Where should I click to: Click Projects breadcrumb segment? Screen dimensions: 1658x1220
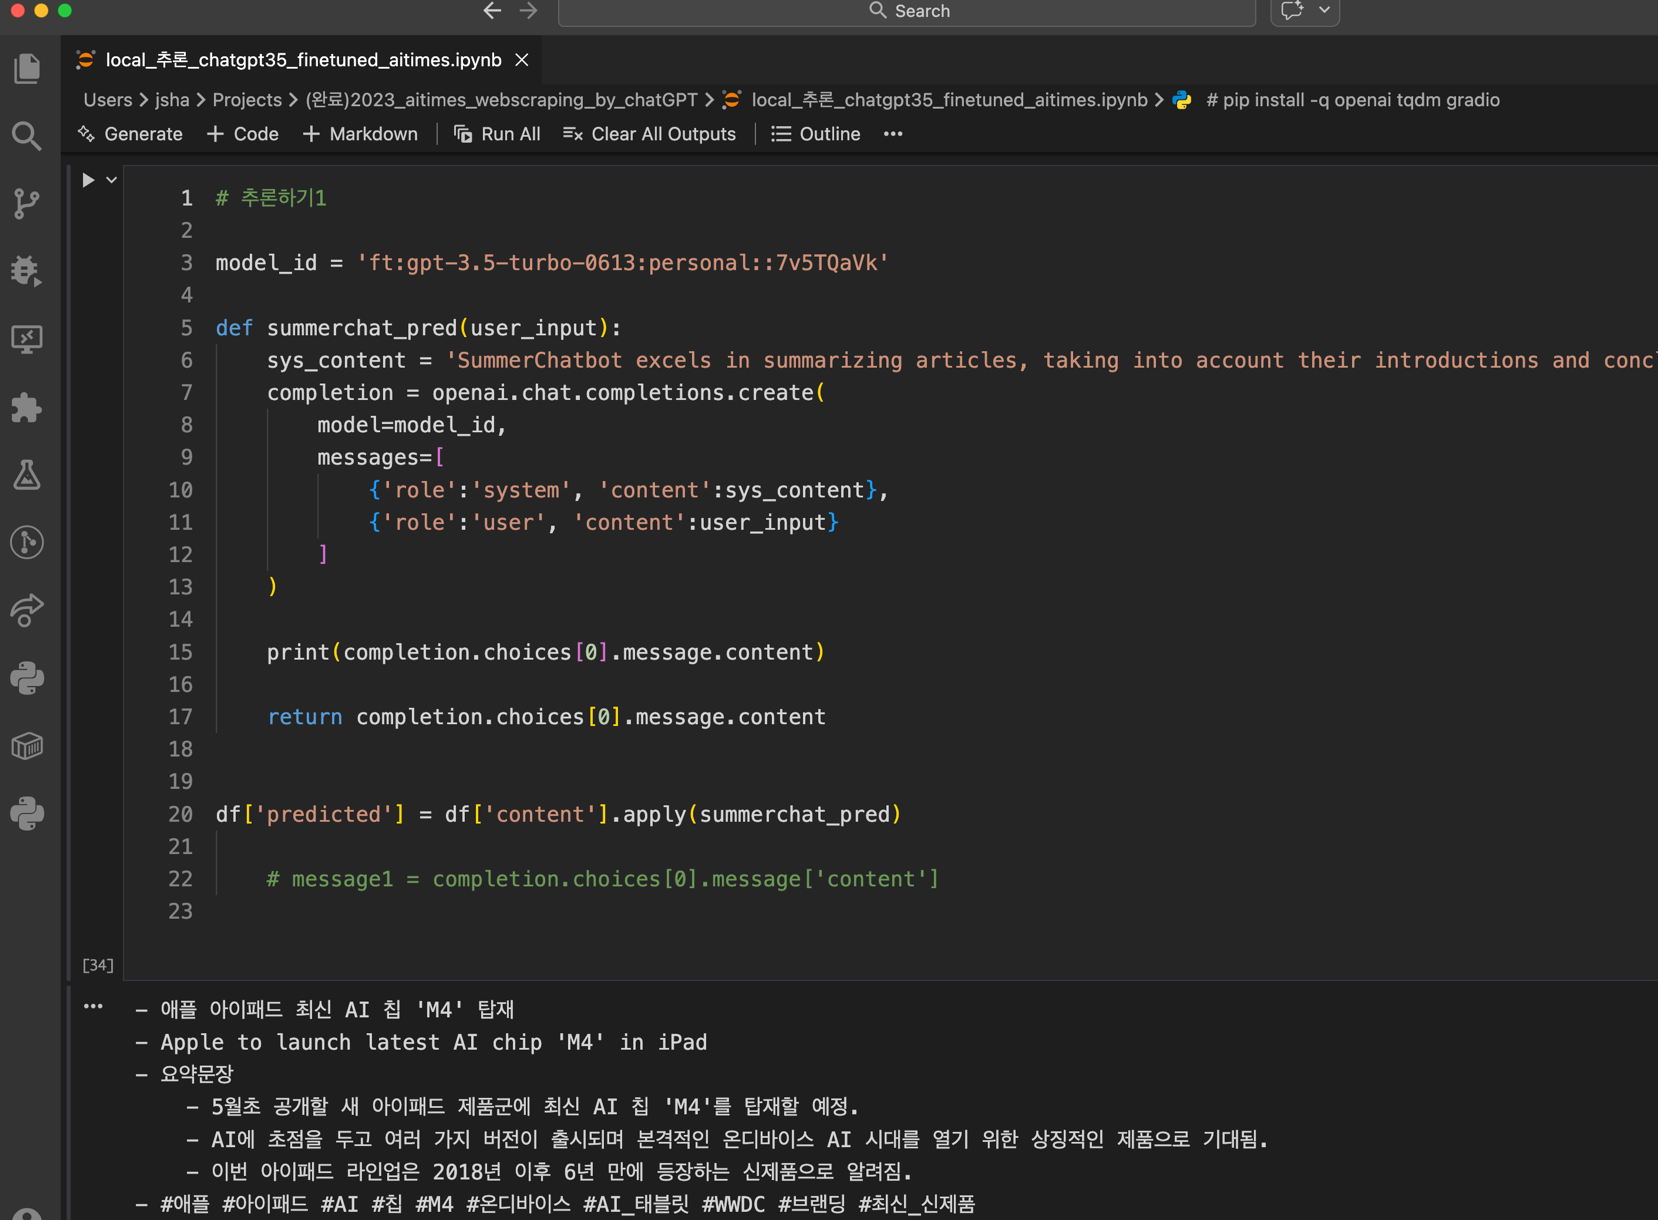[x=247, y=100]
